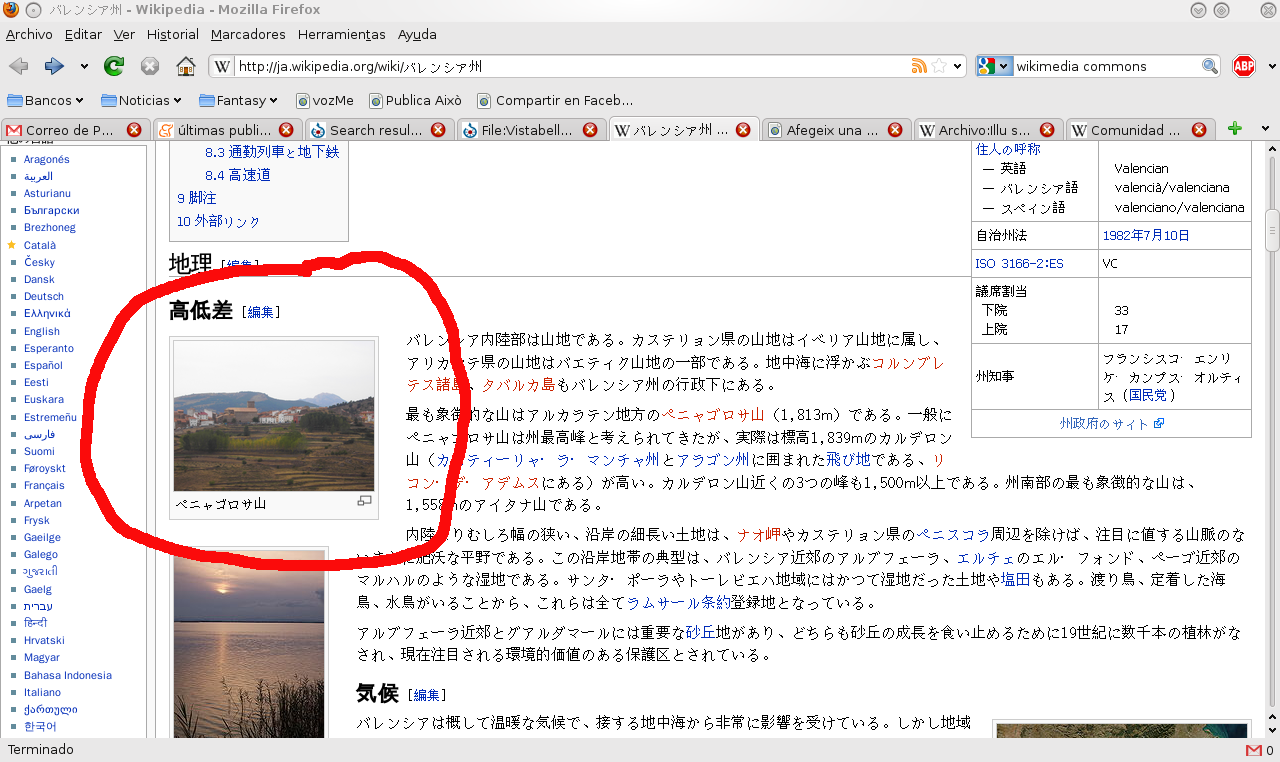
Task: Close the Search resul... tab
Action: coord(438,130)
